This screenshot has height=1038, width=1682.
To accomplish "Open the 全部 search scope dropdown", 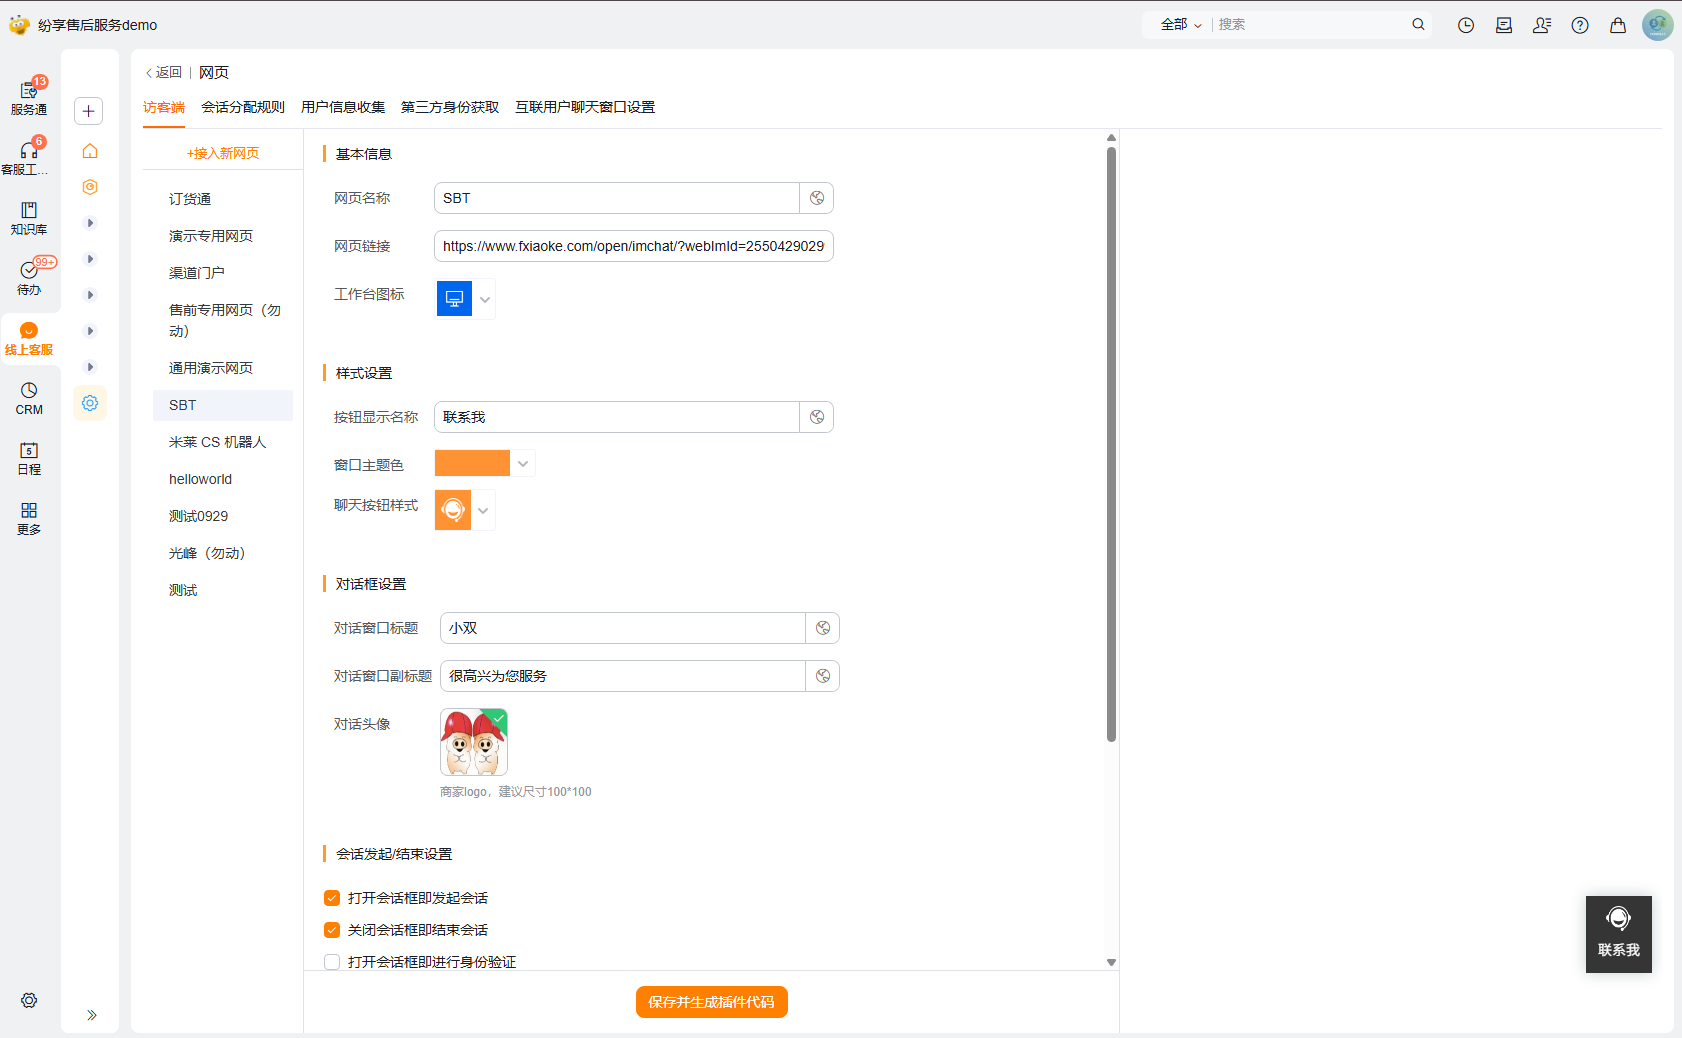I will click(1181, 25).
